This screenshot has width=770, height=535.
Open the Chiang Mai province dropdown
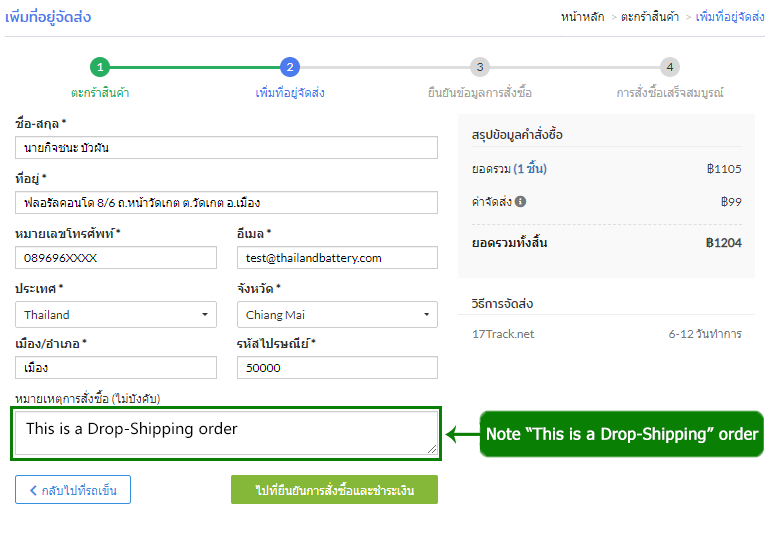pyautogui.click(x=337, y=314)
